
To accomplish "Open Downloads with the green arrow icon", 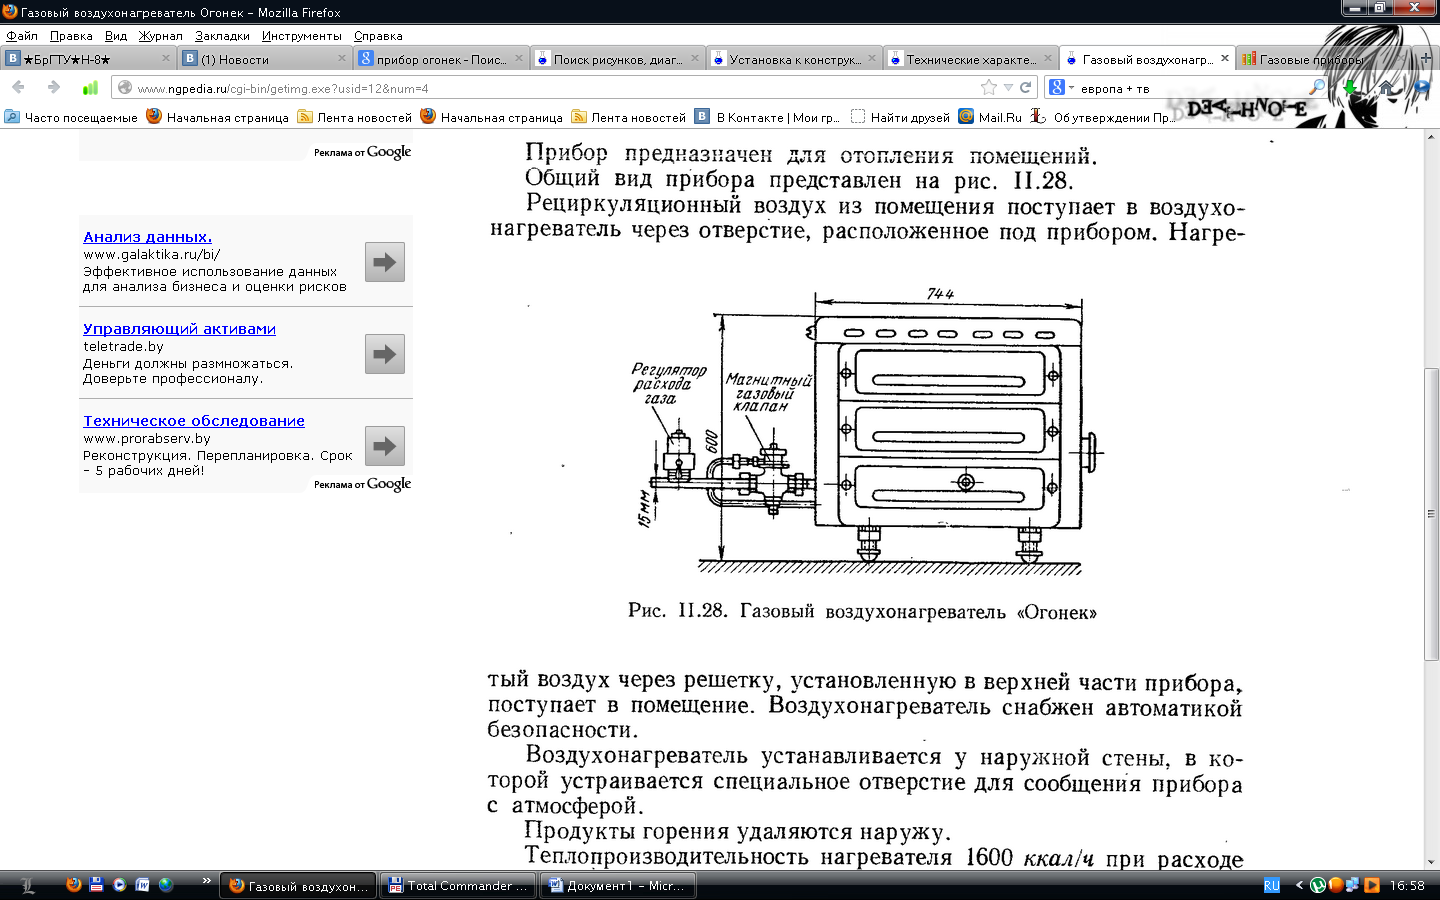I will (1350, 88).
